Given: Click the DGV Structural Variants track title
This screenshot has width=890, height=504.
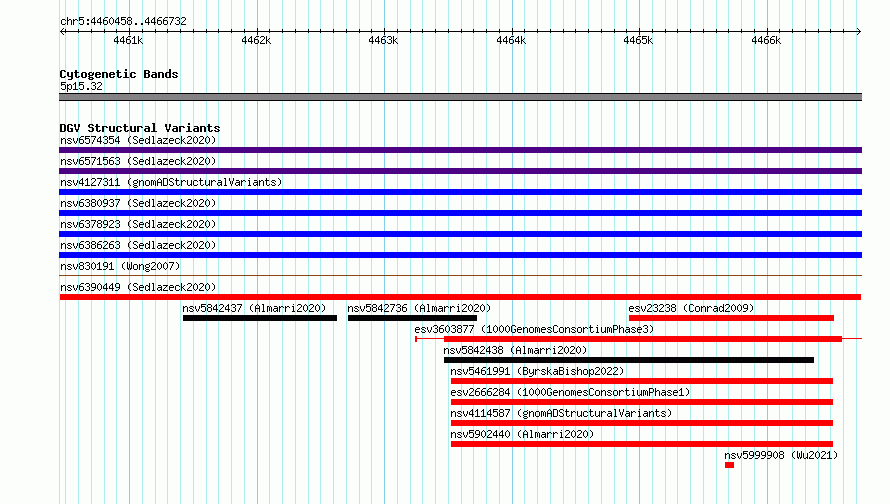Looking at the screenshot, I should pos(140,128).
